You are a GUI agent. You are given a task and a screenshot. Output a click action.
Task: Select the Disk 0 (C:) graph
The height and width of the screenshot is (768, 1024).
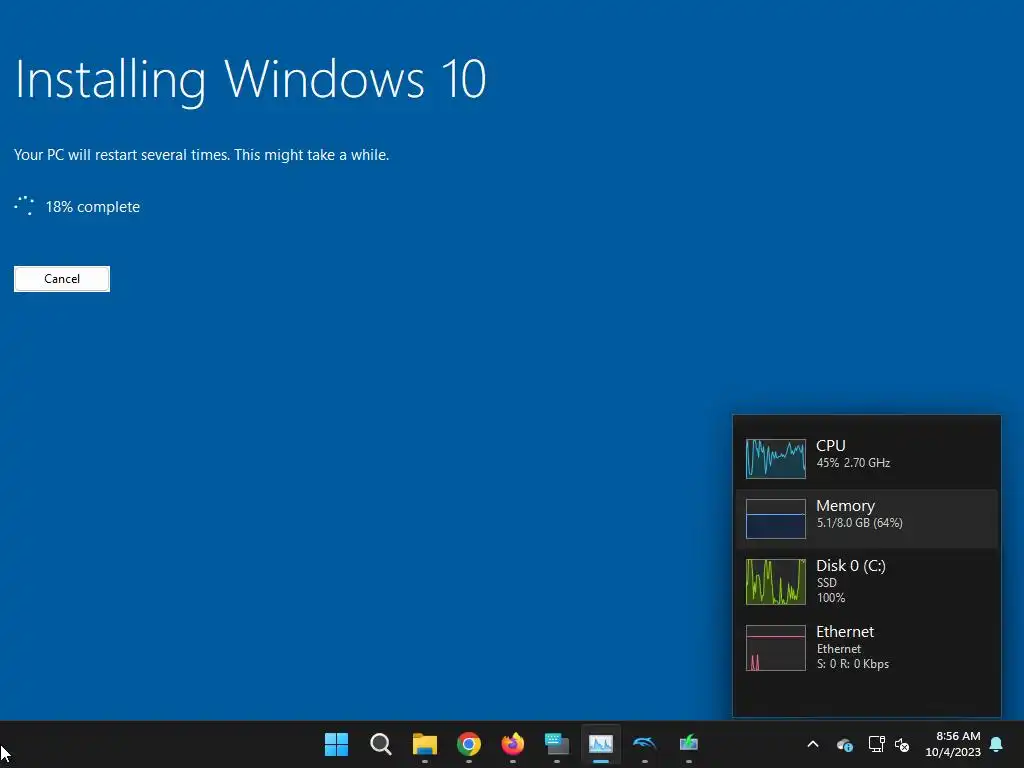coord(776,581)
